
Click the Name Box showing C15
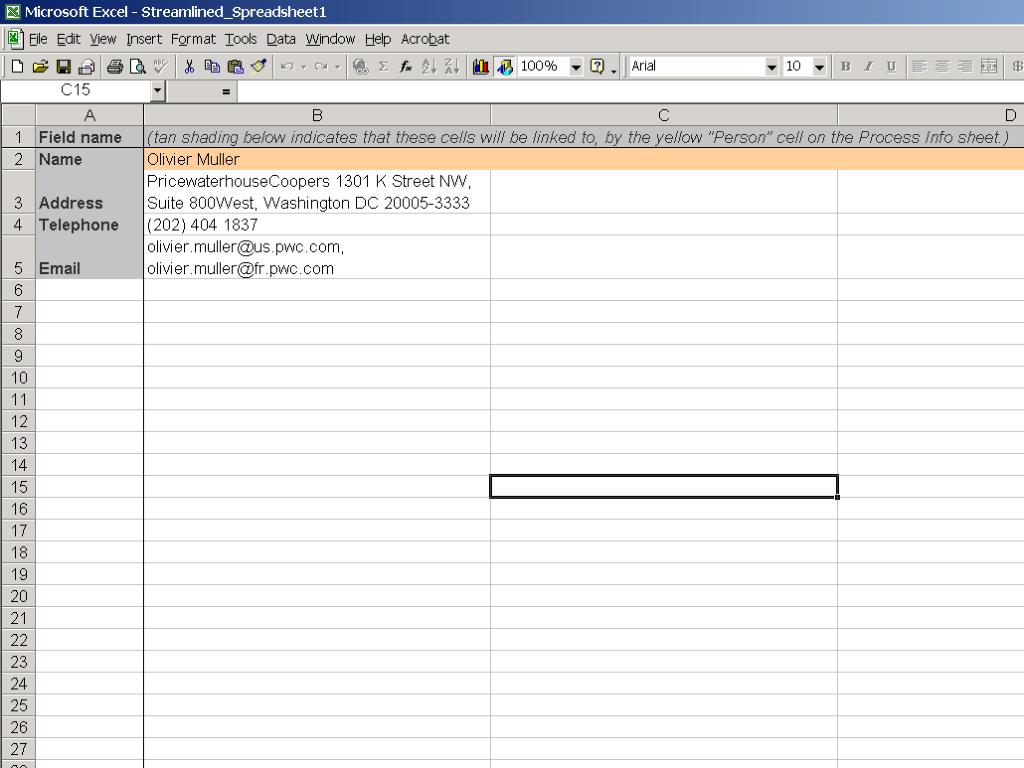point(76,91)
